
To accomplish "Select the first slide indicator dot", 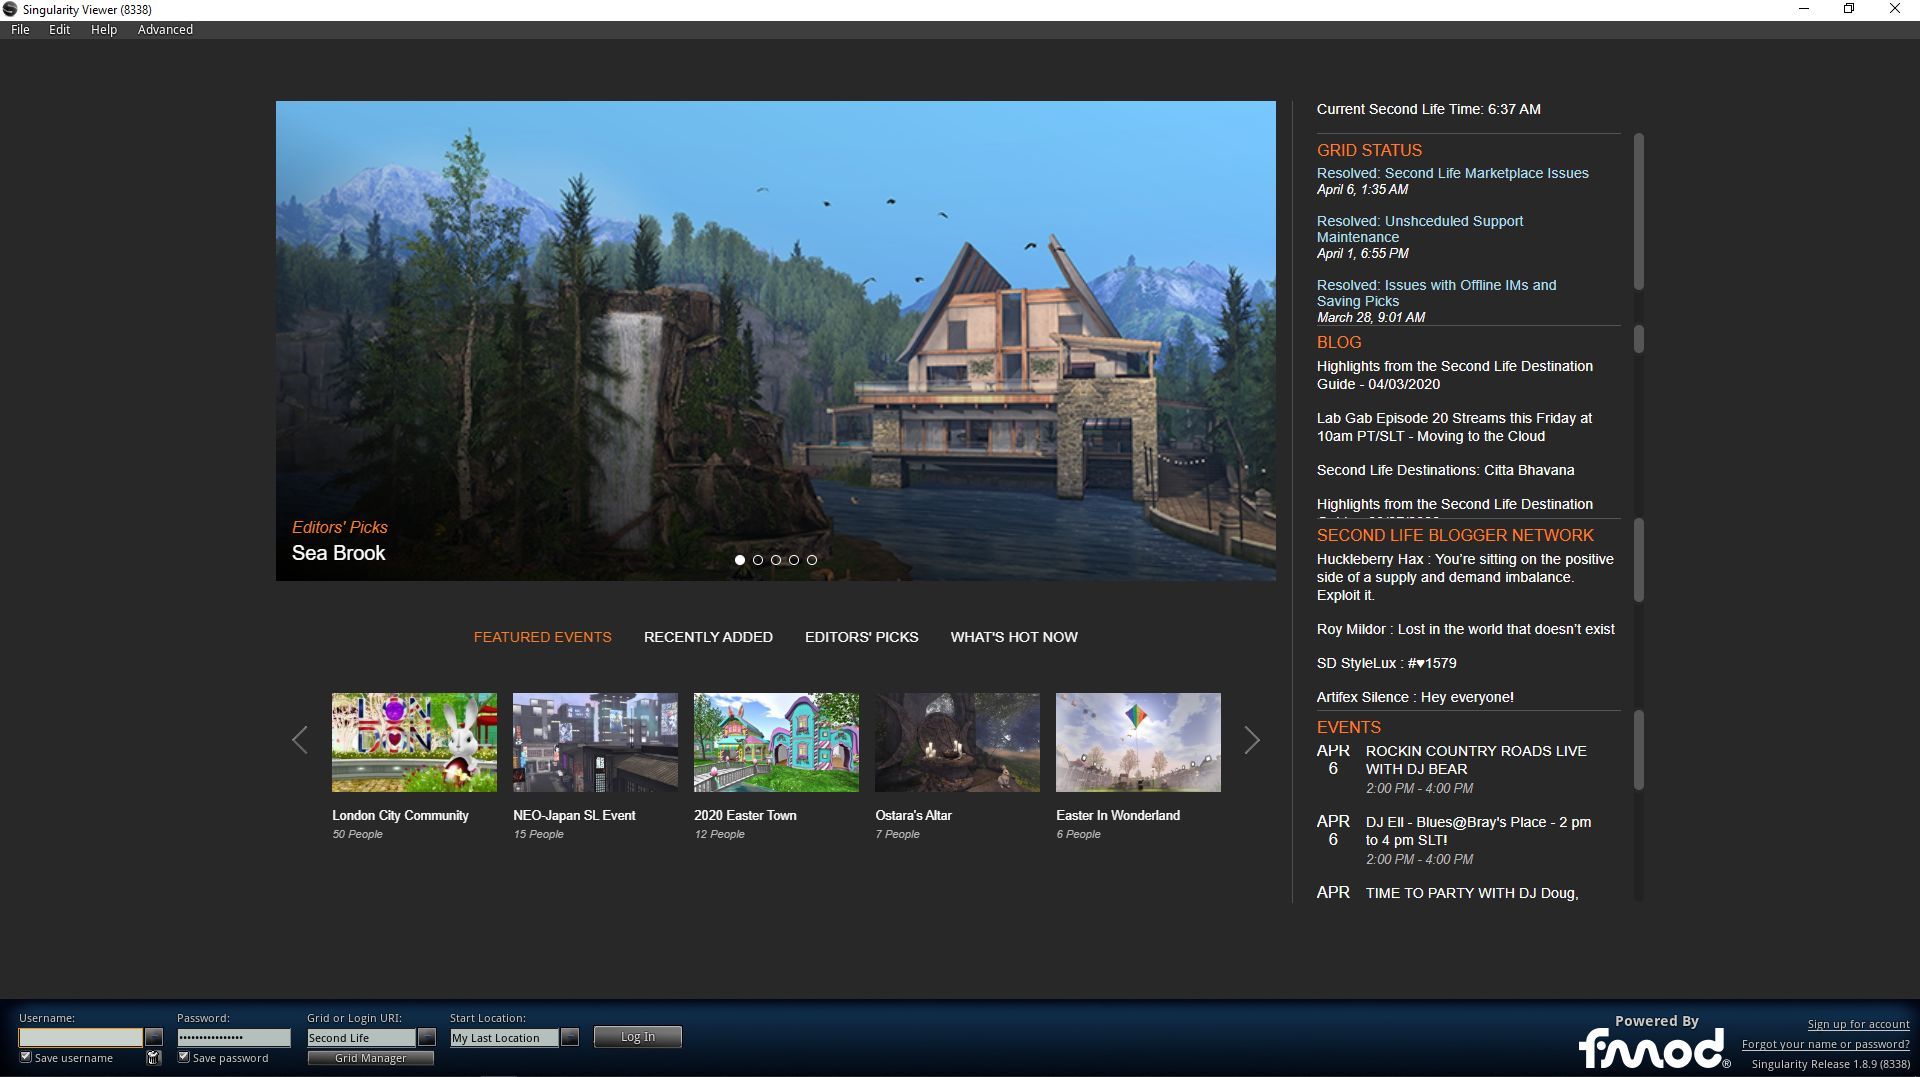I will [740, 560].
